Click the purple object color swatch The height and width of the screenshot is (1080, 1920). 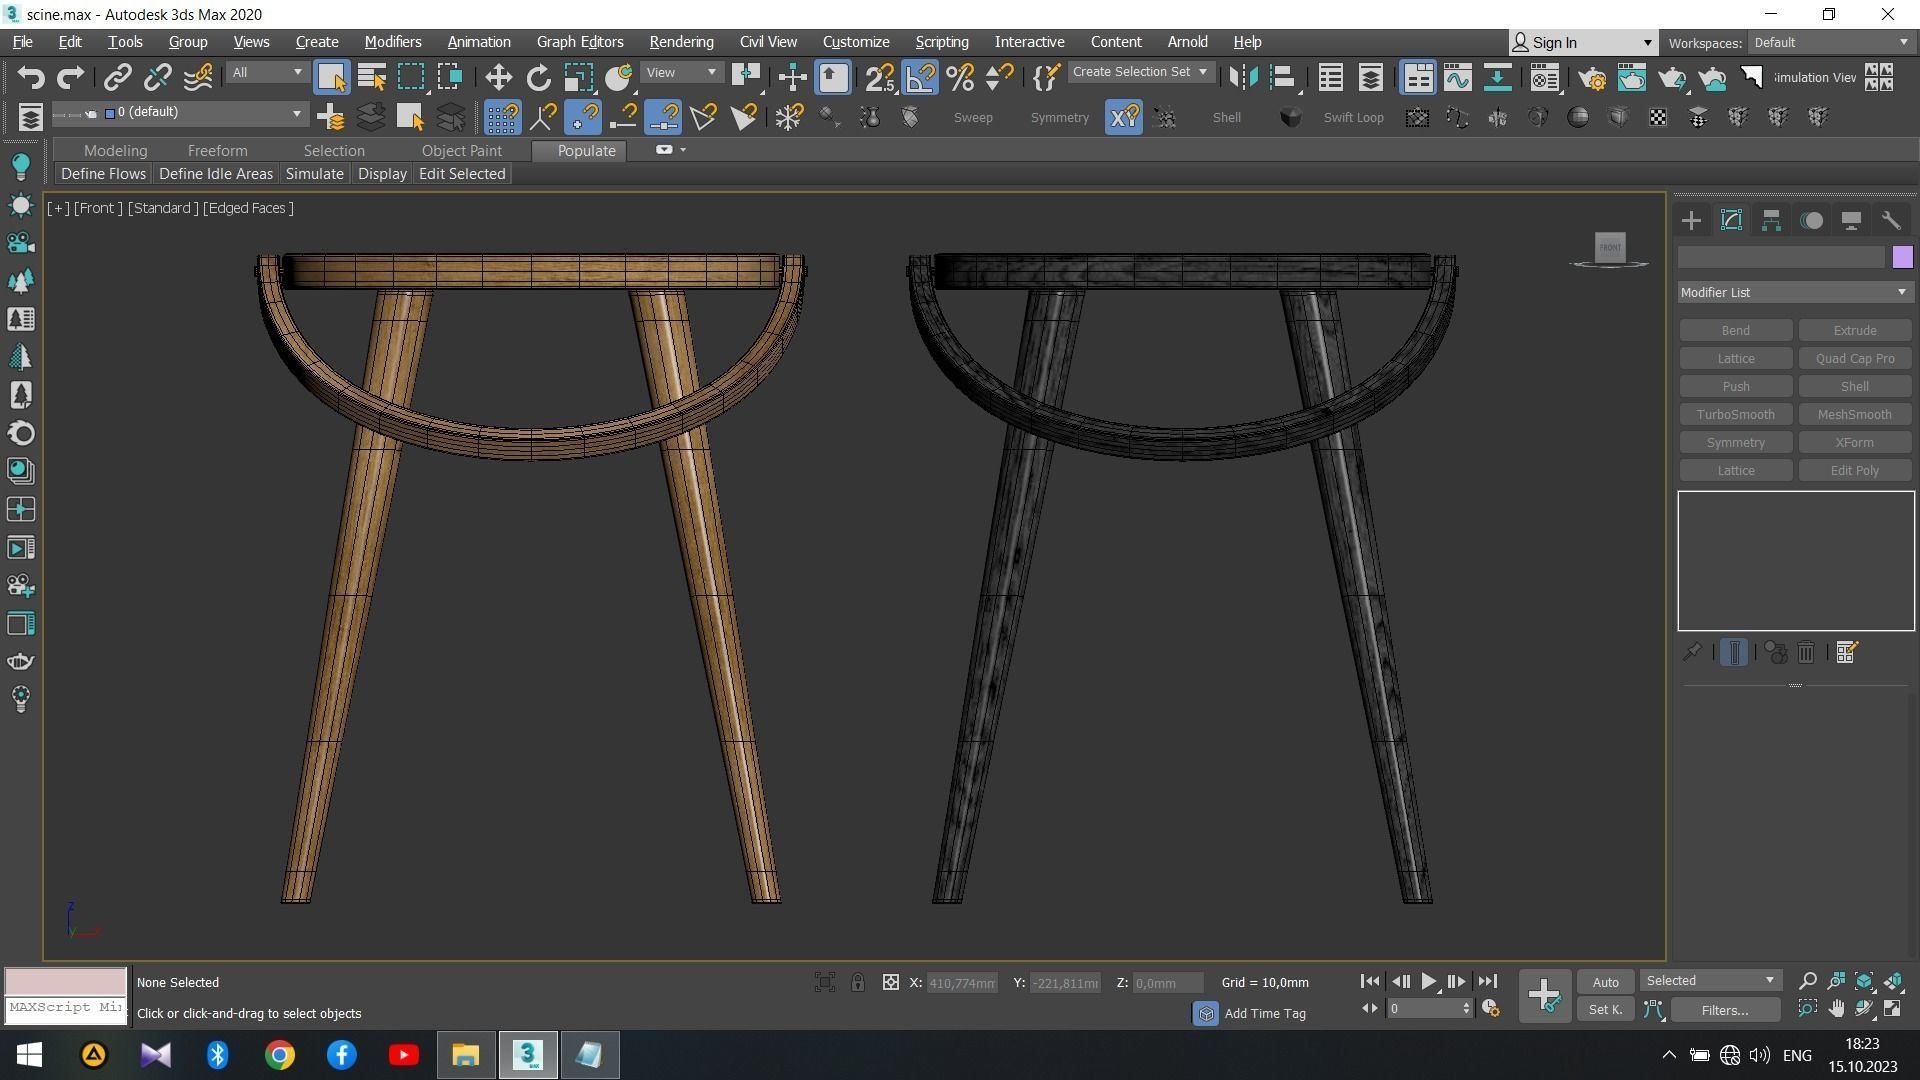point(1902,257)
